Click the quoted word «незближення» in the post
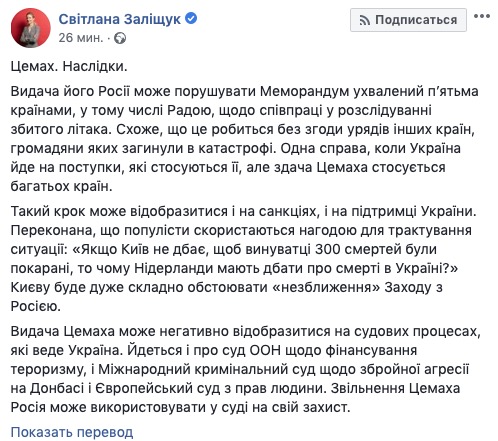498x441 pixels. (326, 287)
